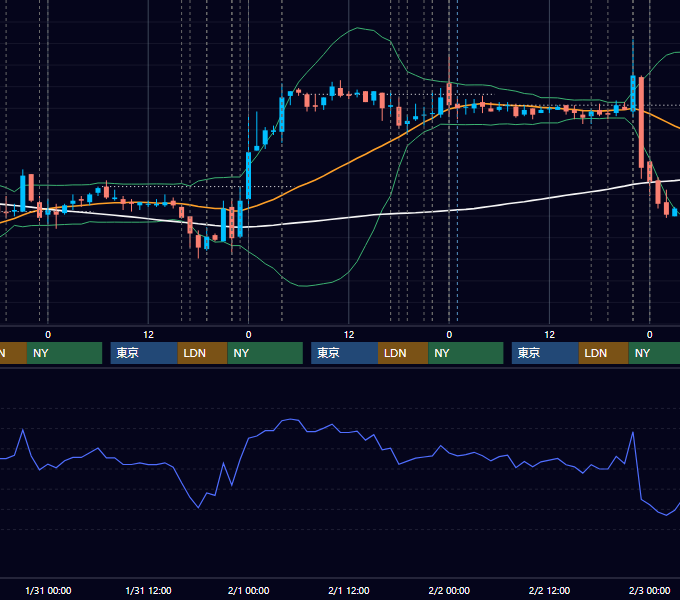Select the NY session block above 2/1 00:00
The width and height of the screenshot is (680, 600).
click(265, 353)
